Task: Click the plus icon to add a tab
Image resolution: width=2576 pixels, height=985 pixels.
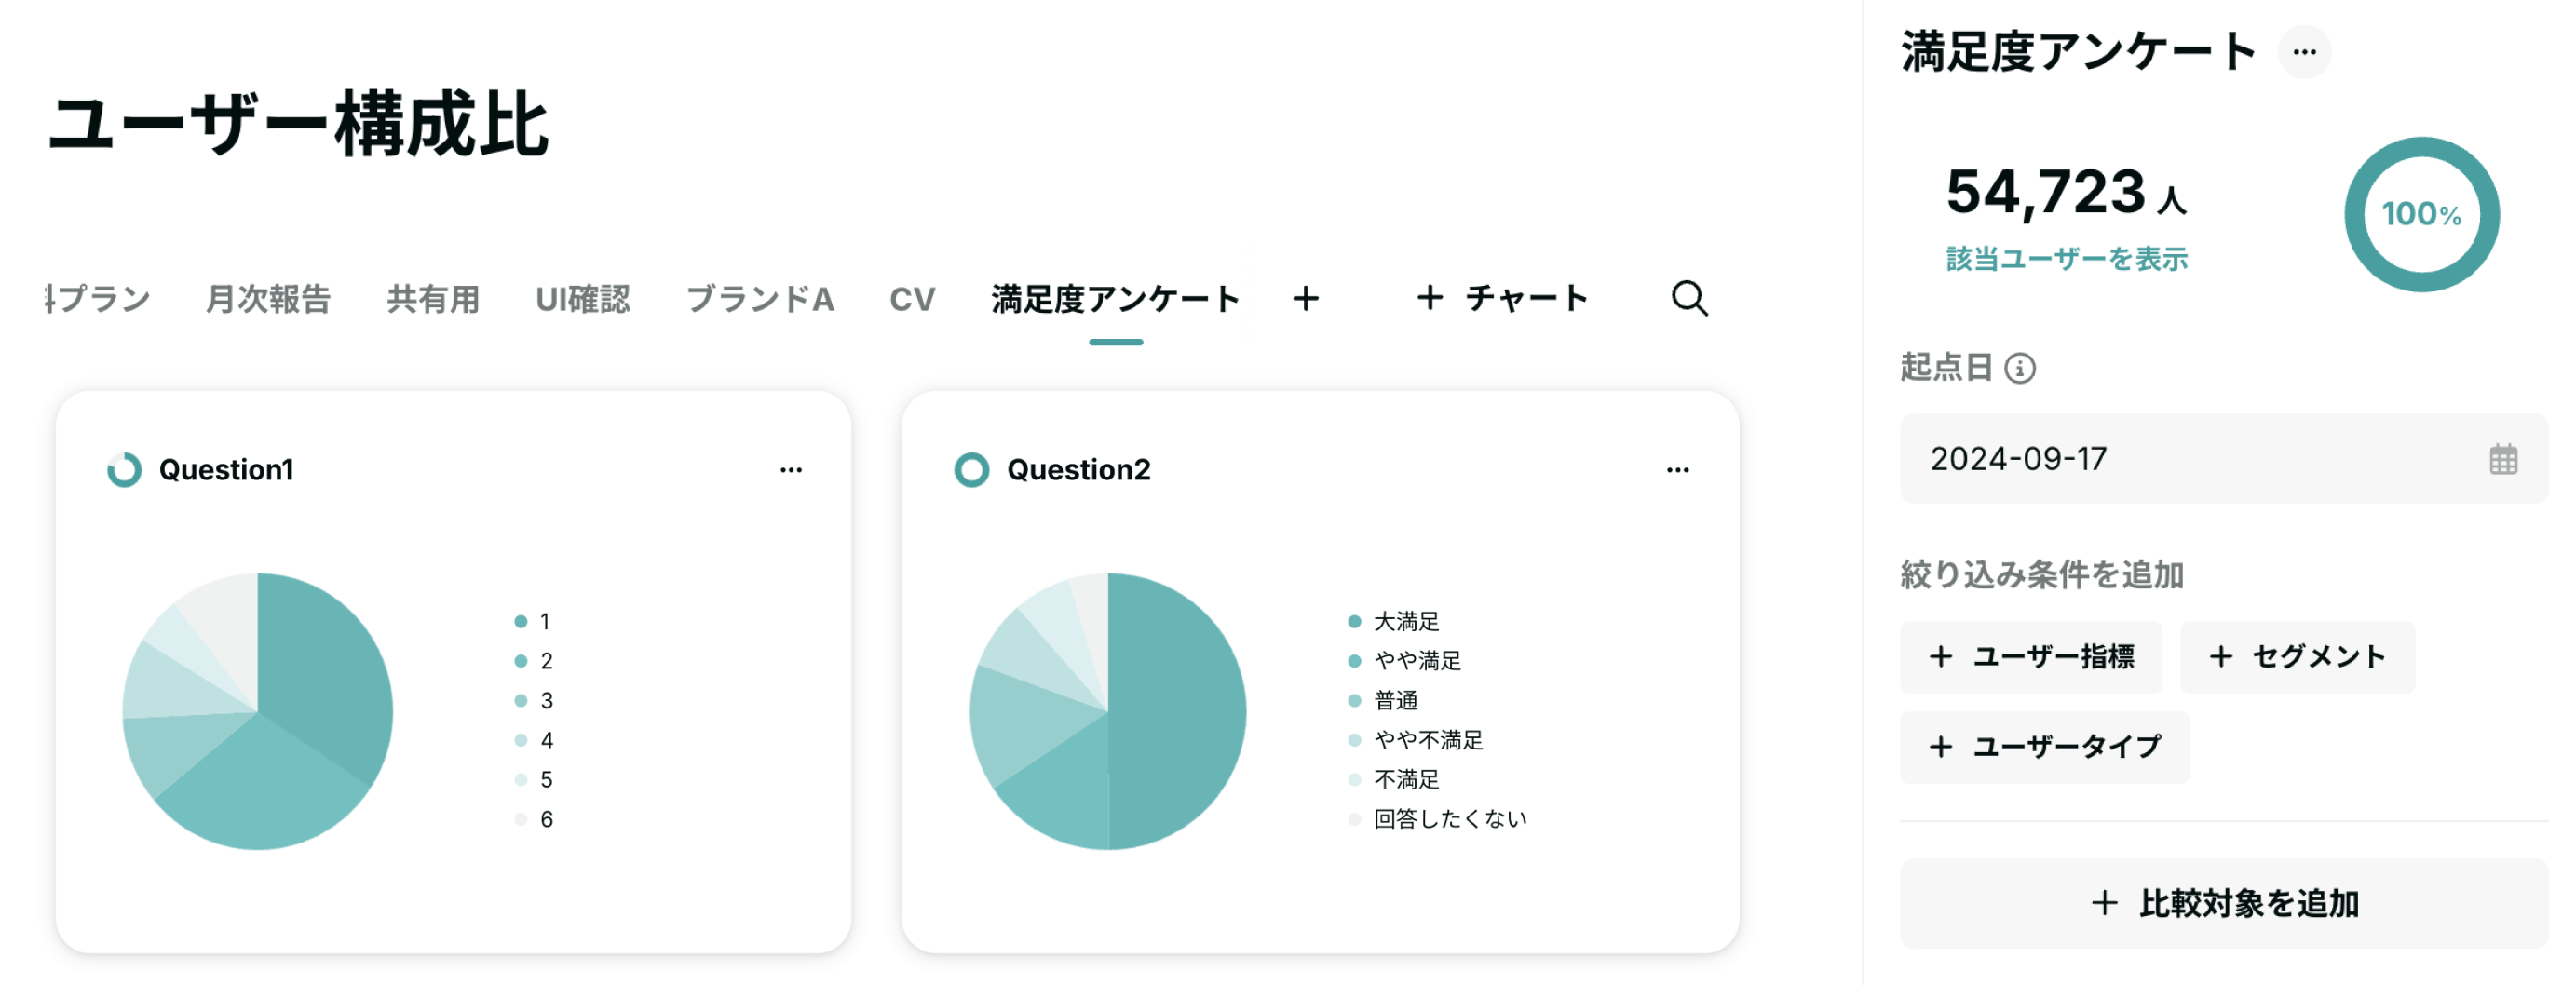Action: pos(1305,298)
